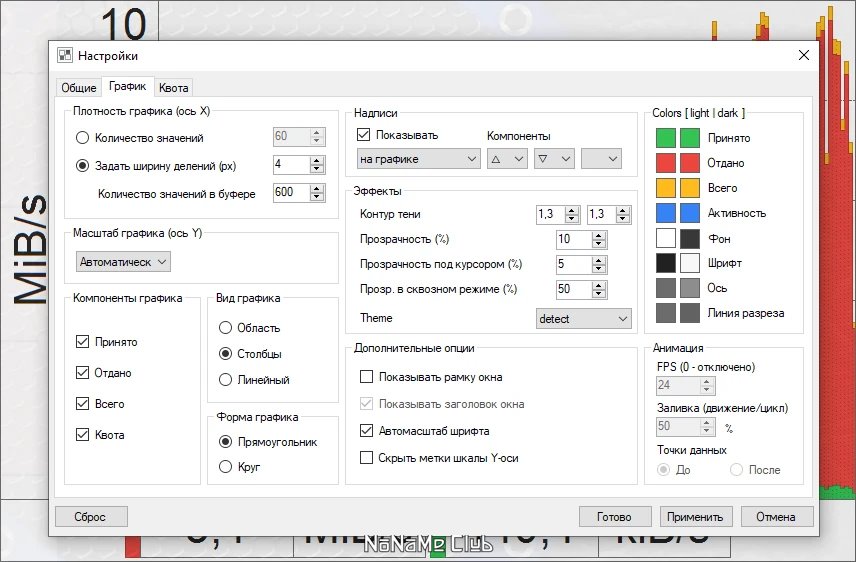Click the Сброс button
This screenshot has width=856, height=562.
[x=91, y=517]
